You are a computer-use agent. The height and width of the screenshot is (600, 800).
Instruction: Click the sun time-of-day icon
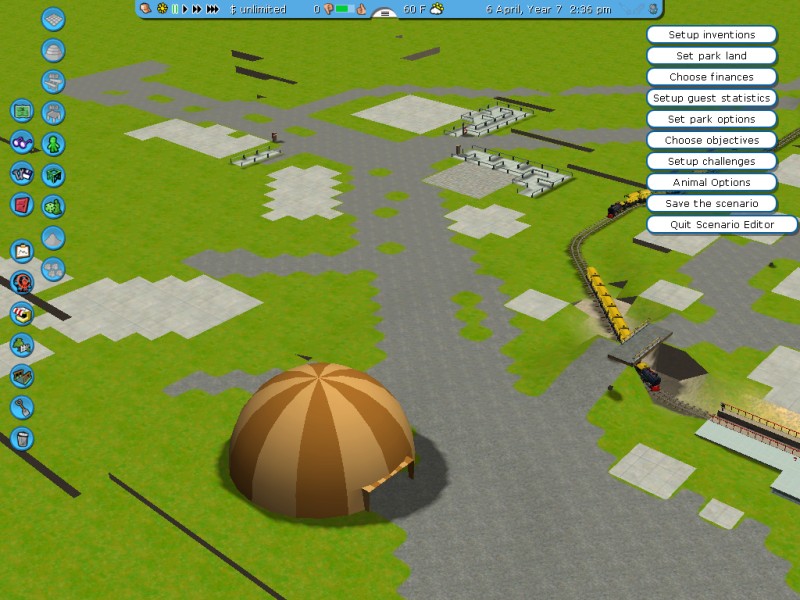[162, 9]
